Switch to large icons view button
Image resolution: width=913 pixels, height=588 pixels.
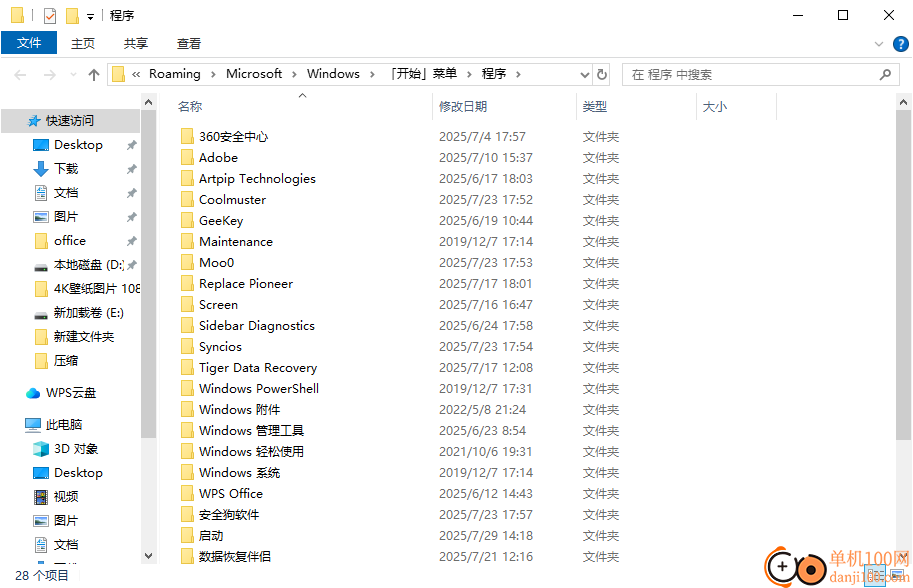pos(897,576)
